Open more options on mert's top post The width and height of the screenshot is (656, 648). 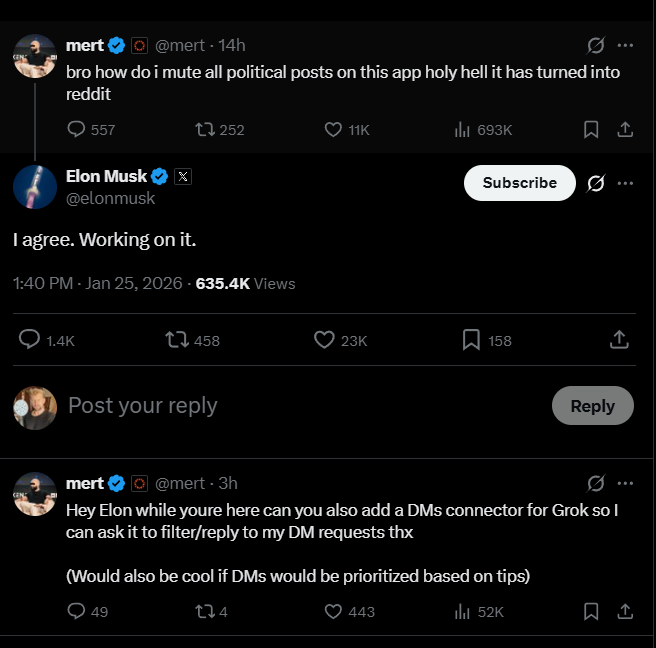(x=625, y=45)
